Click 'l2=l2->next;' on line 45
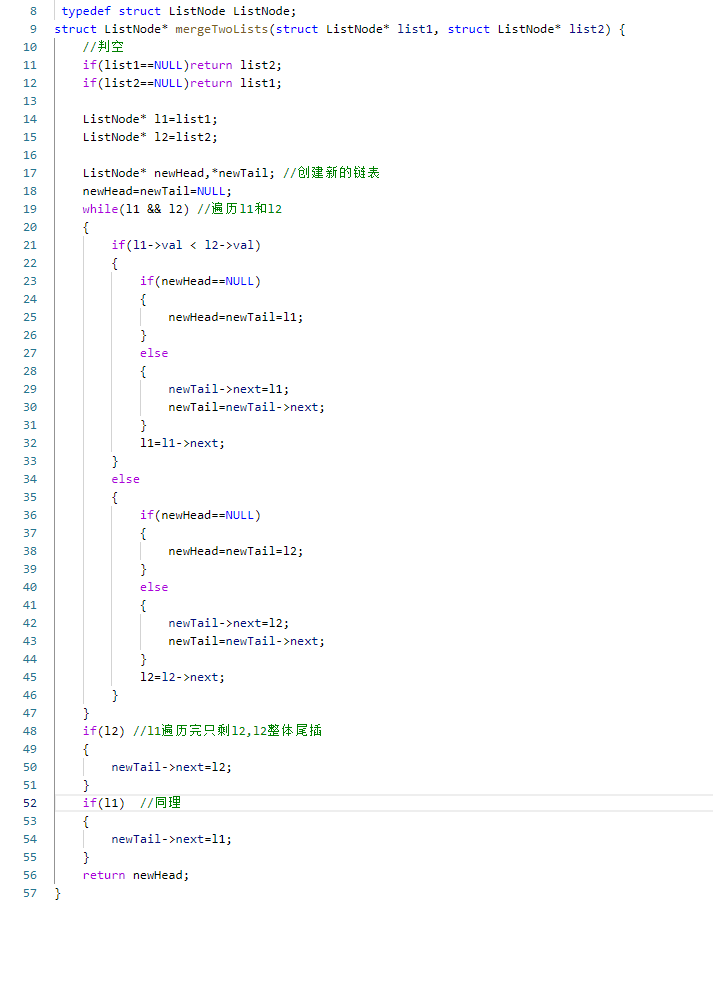The image size is (713, 986). 182,677
